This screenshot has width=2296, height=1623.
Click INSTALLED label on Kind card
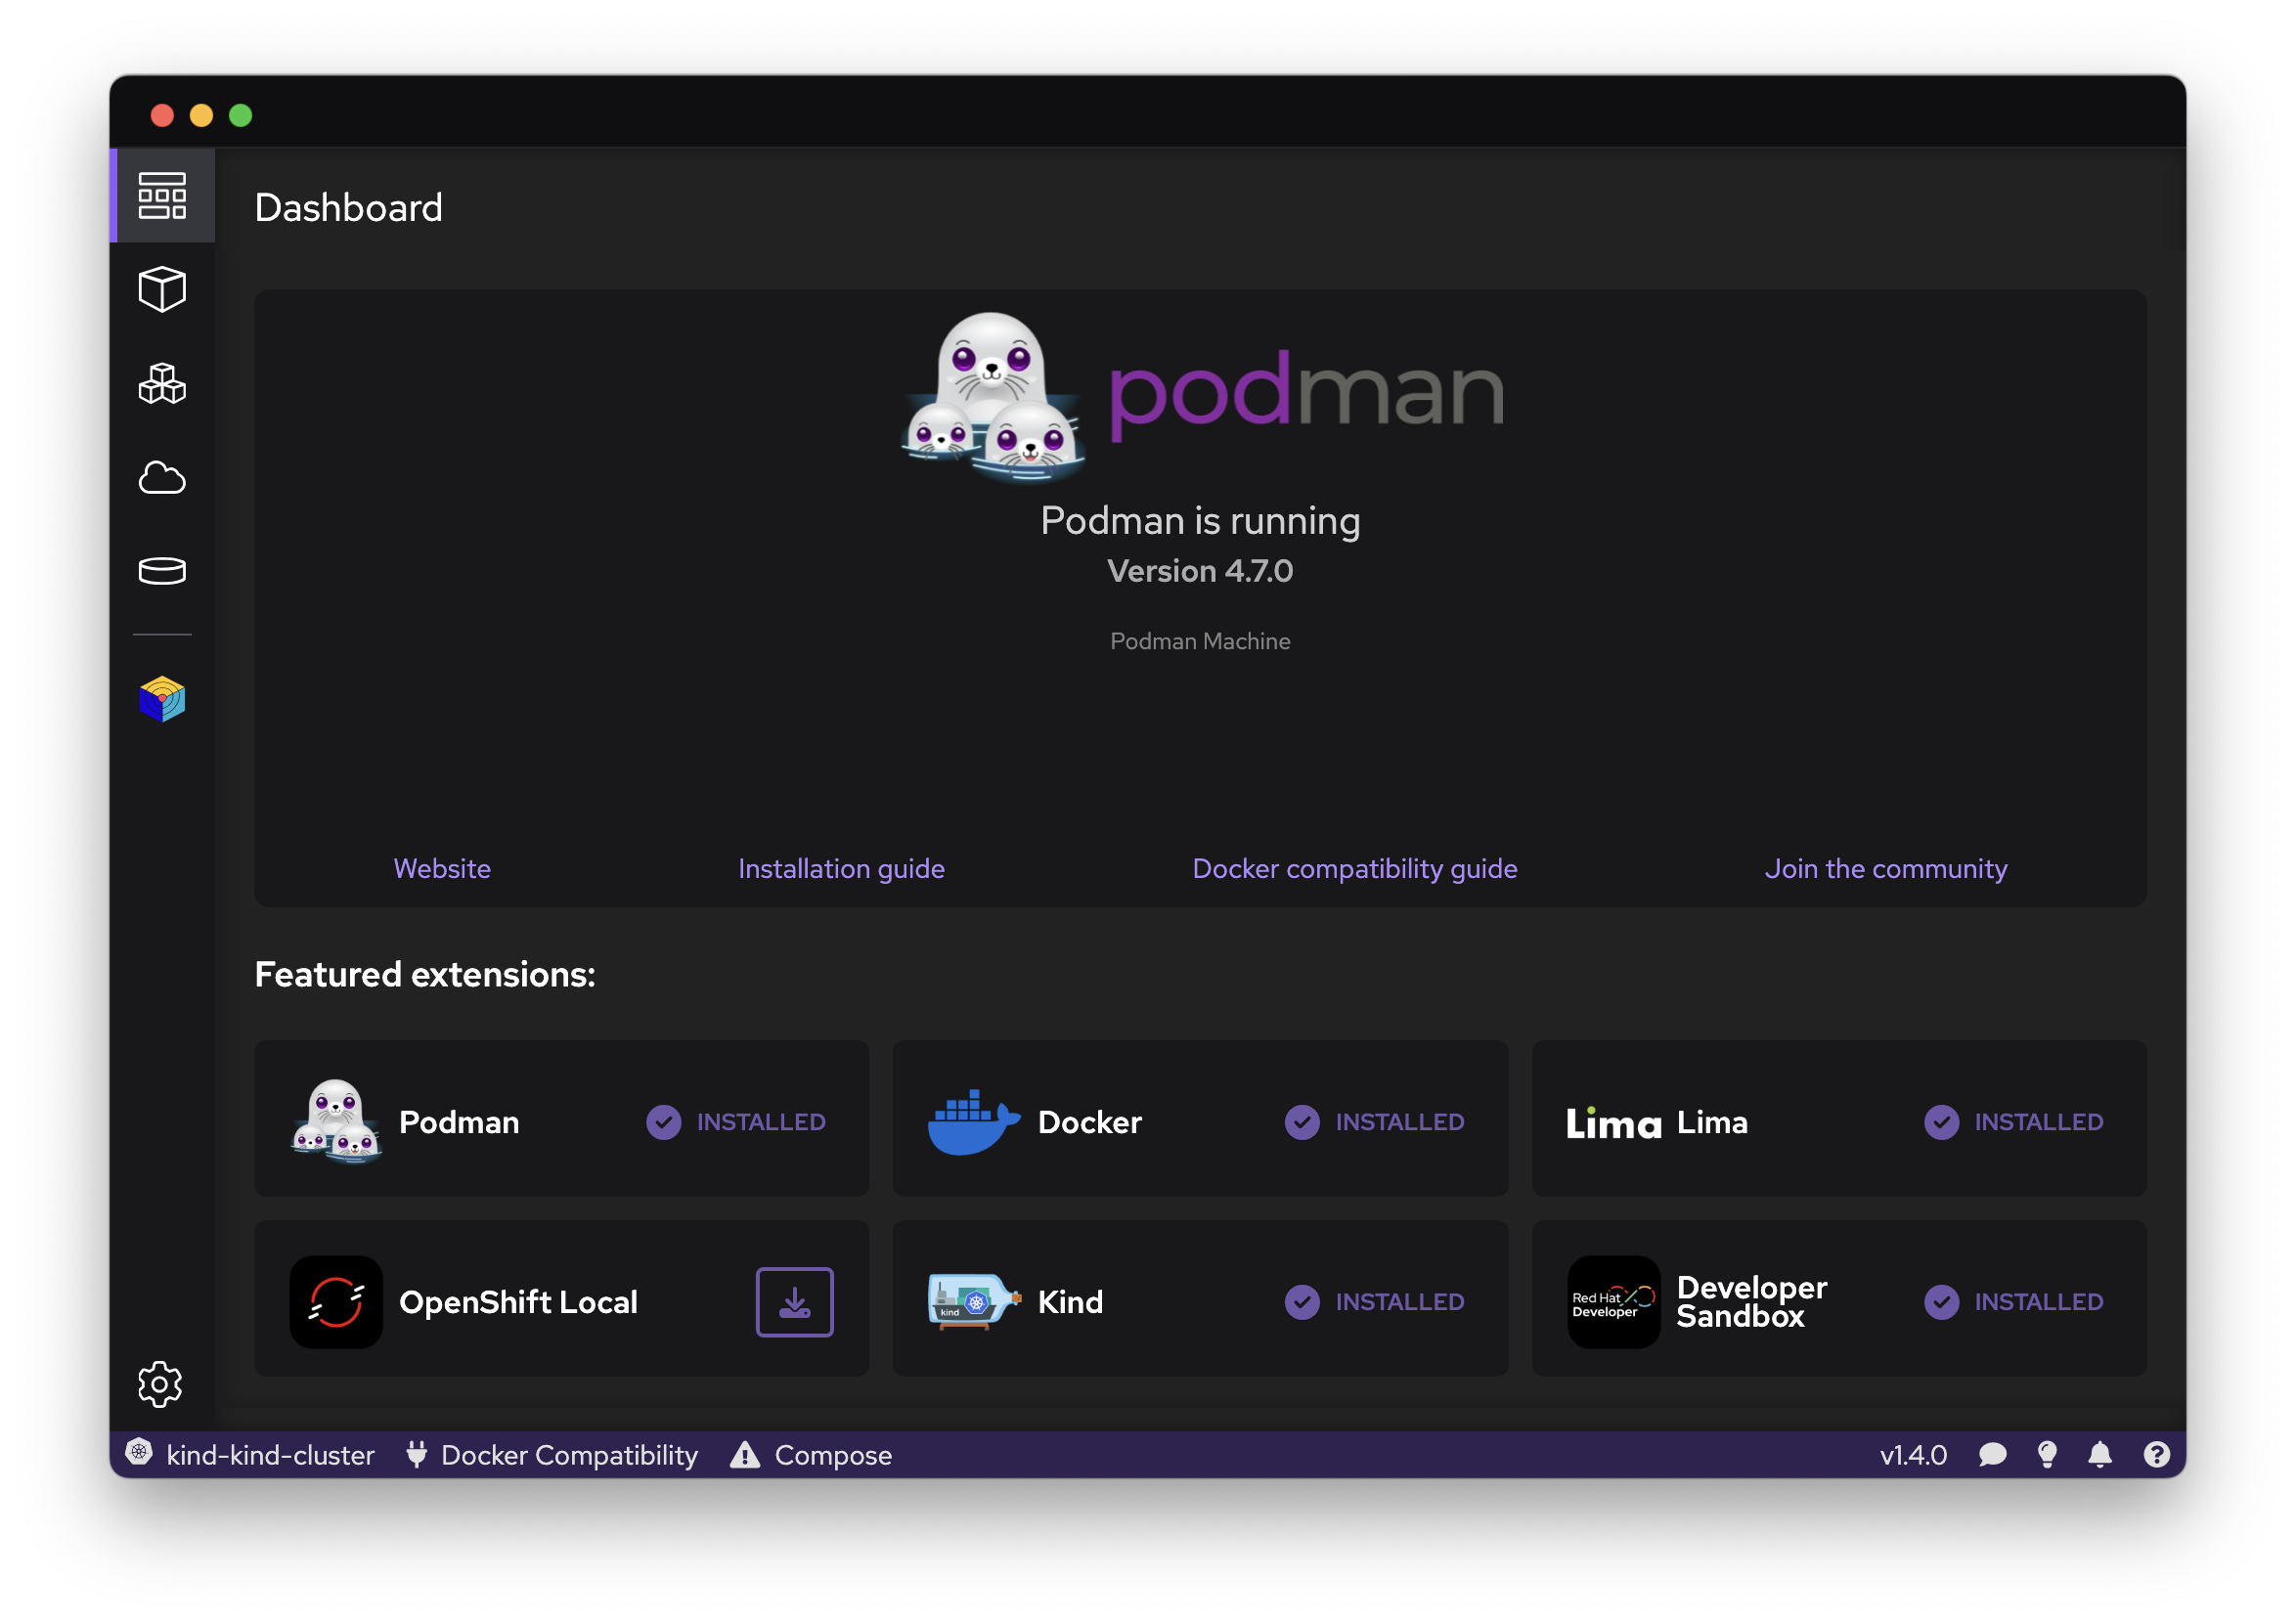click(x=1400, y=1302)
